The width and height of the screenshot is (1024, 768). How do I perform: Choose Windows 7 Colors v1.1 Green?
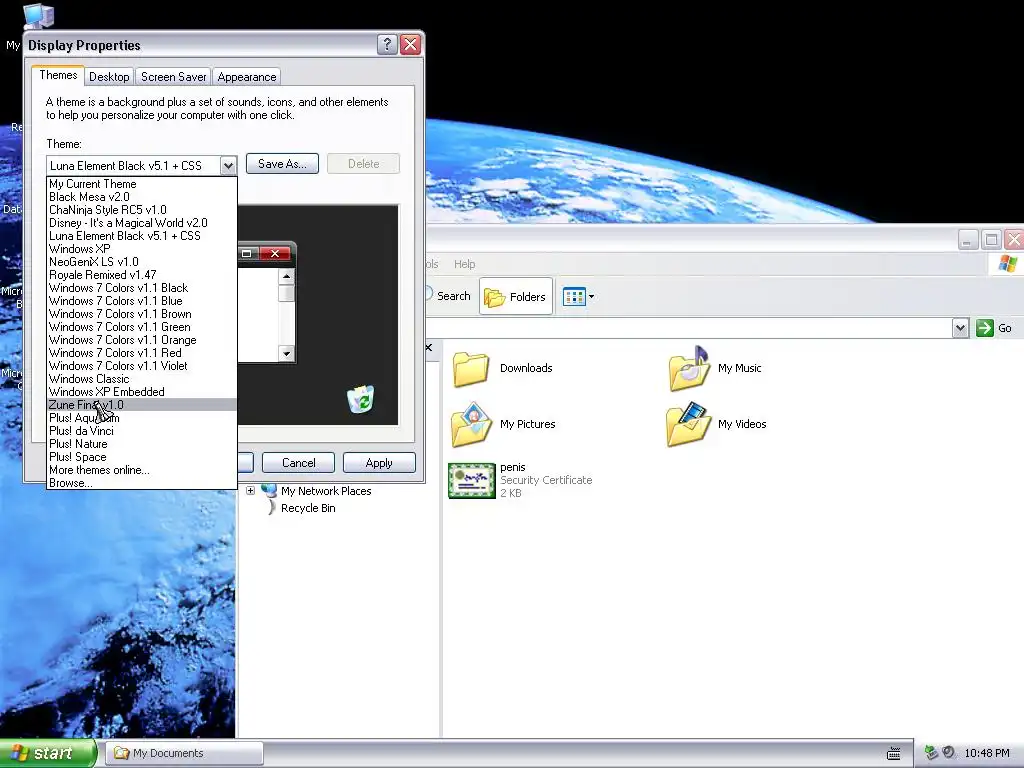pos(142,328)
